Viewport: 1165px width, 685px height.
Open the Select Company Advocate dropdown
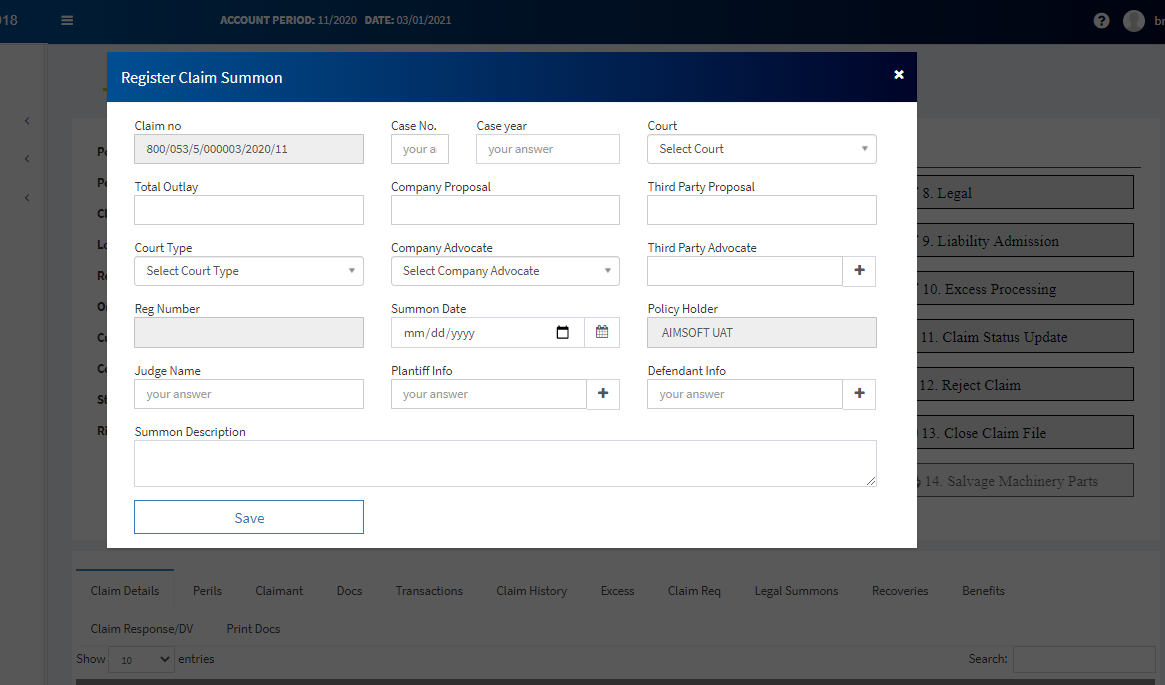[x=504, y=271]
